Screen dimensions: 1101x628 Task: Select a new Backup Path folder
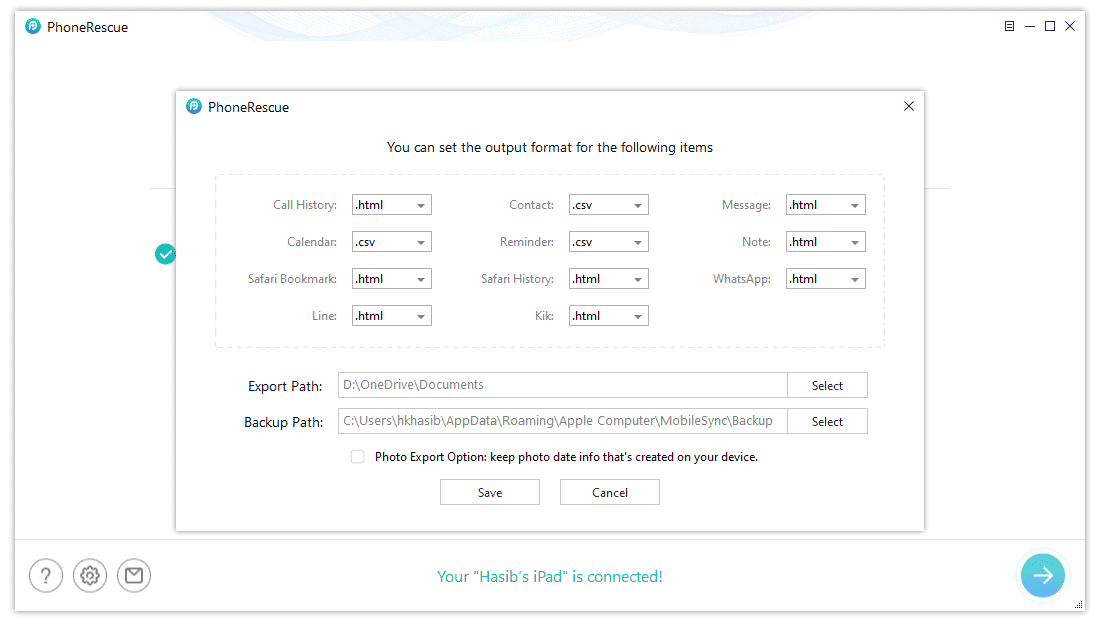(x=827, y=421)
